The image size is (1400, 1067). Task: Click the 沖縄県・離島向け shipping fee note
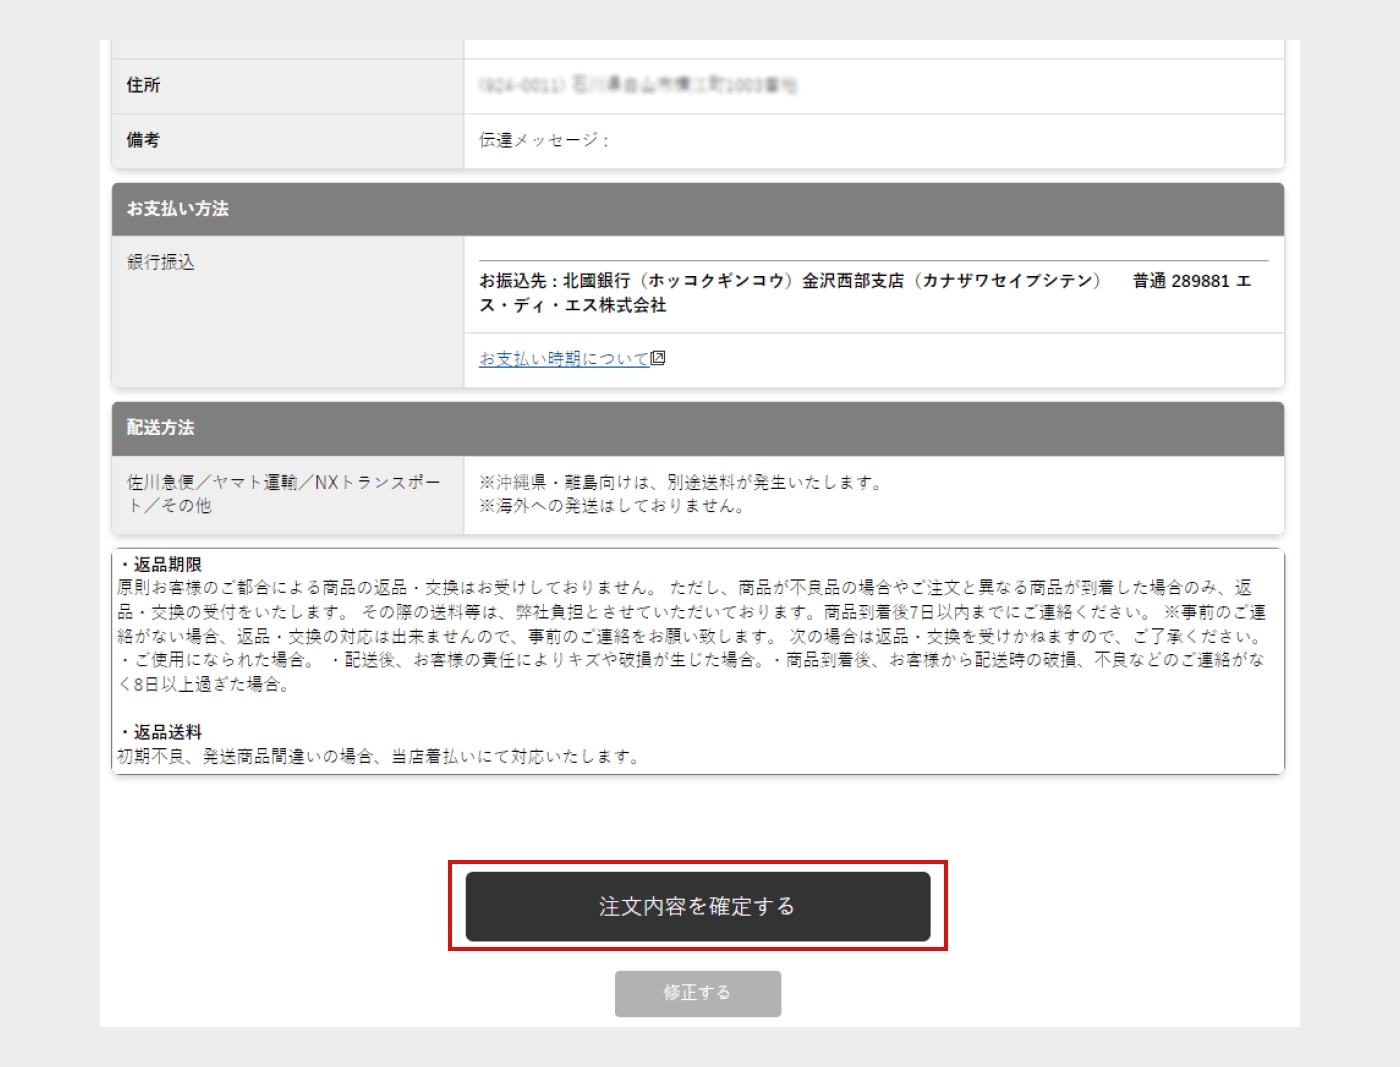pyautogui.click(x=681, y=483)
